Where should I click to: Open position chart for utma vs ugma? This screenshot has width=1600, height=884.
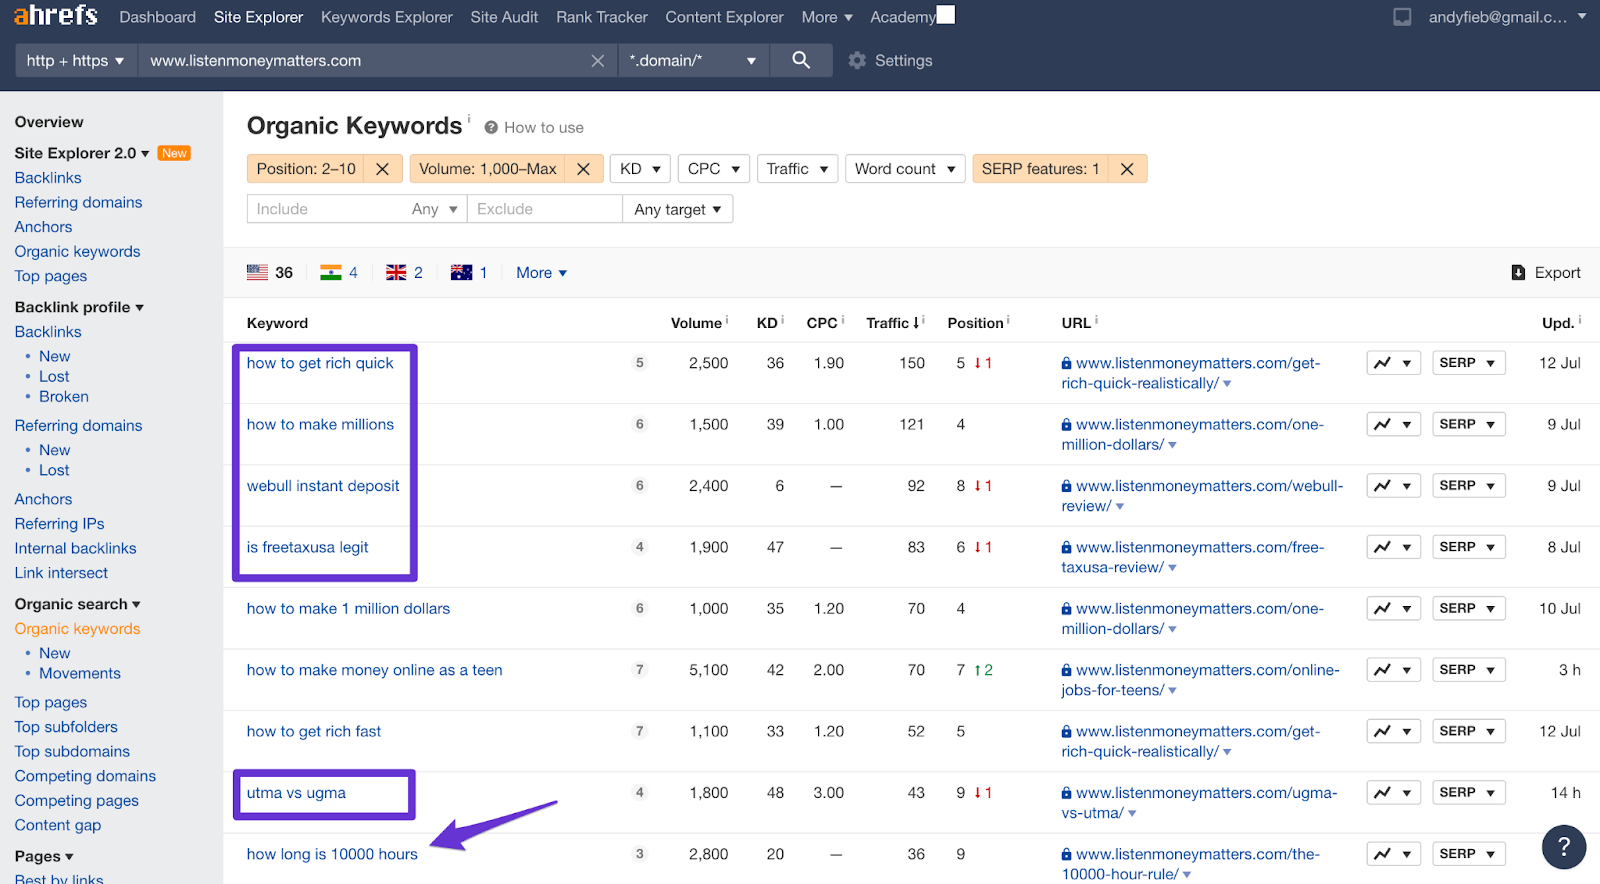point(1393,793)
